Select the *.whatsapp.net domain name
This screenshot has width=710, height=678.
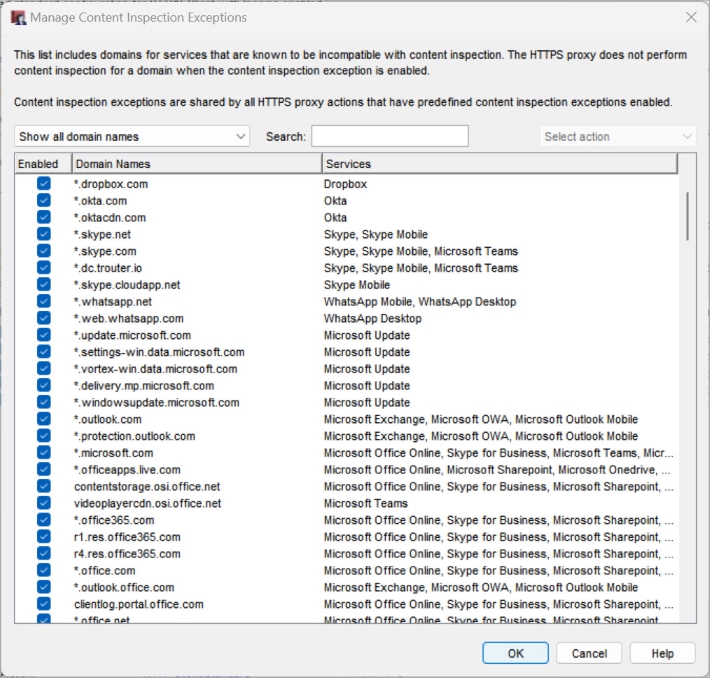coord(113,302)
